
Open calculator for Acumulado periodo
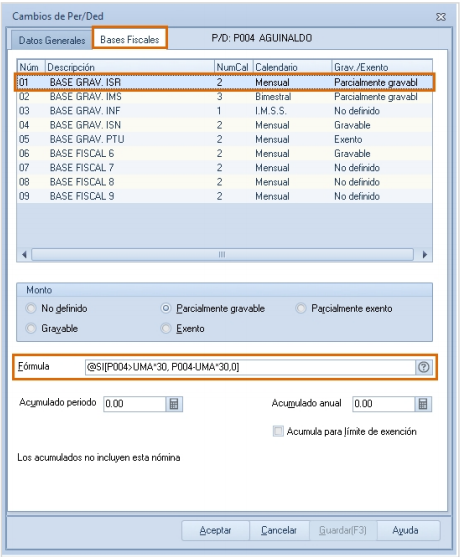[174, 404]
